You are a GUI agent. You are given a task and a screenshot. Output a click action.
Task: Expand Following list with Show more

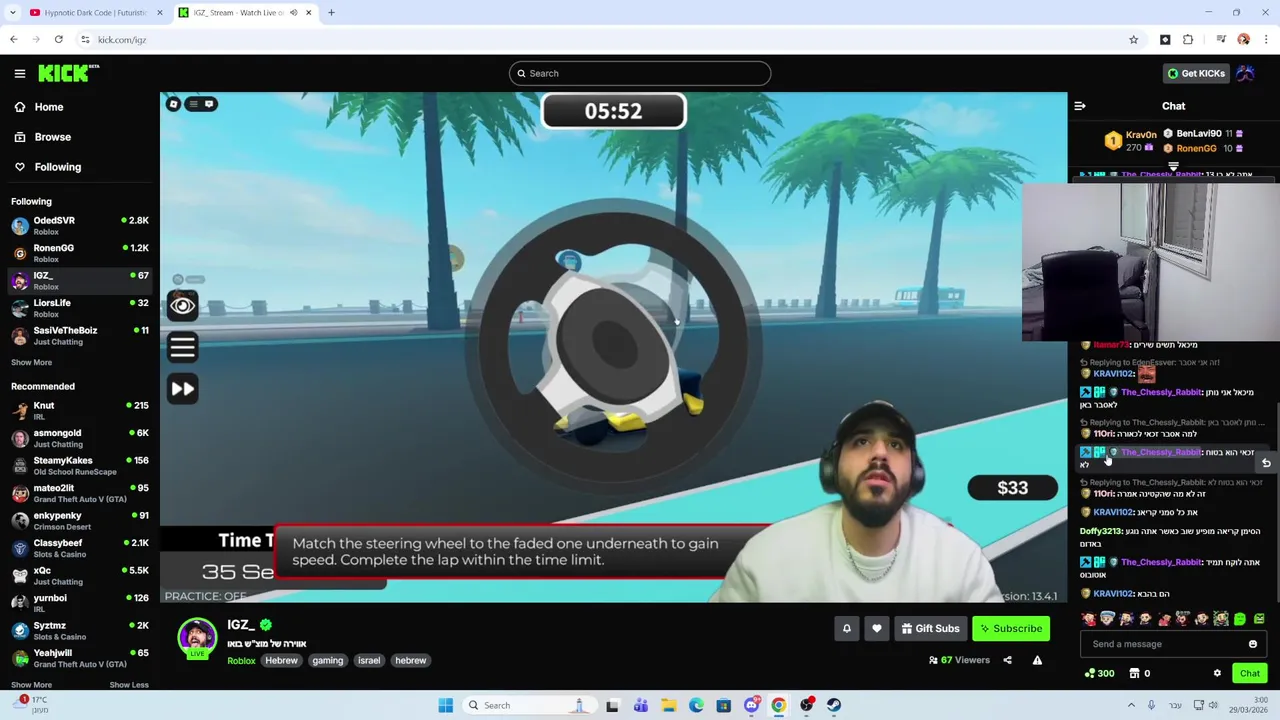pyautogui.click(x=31, y=362)
